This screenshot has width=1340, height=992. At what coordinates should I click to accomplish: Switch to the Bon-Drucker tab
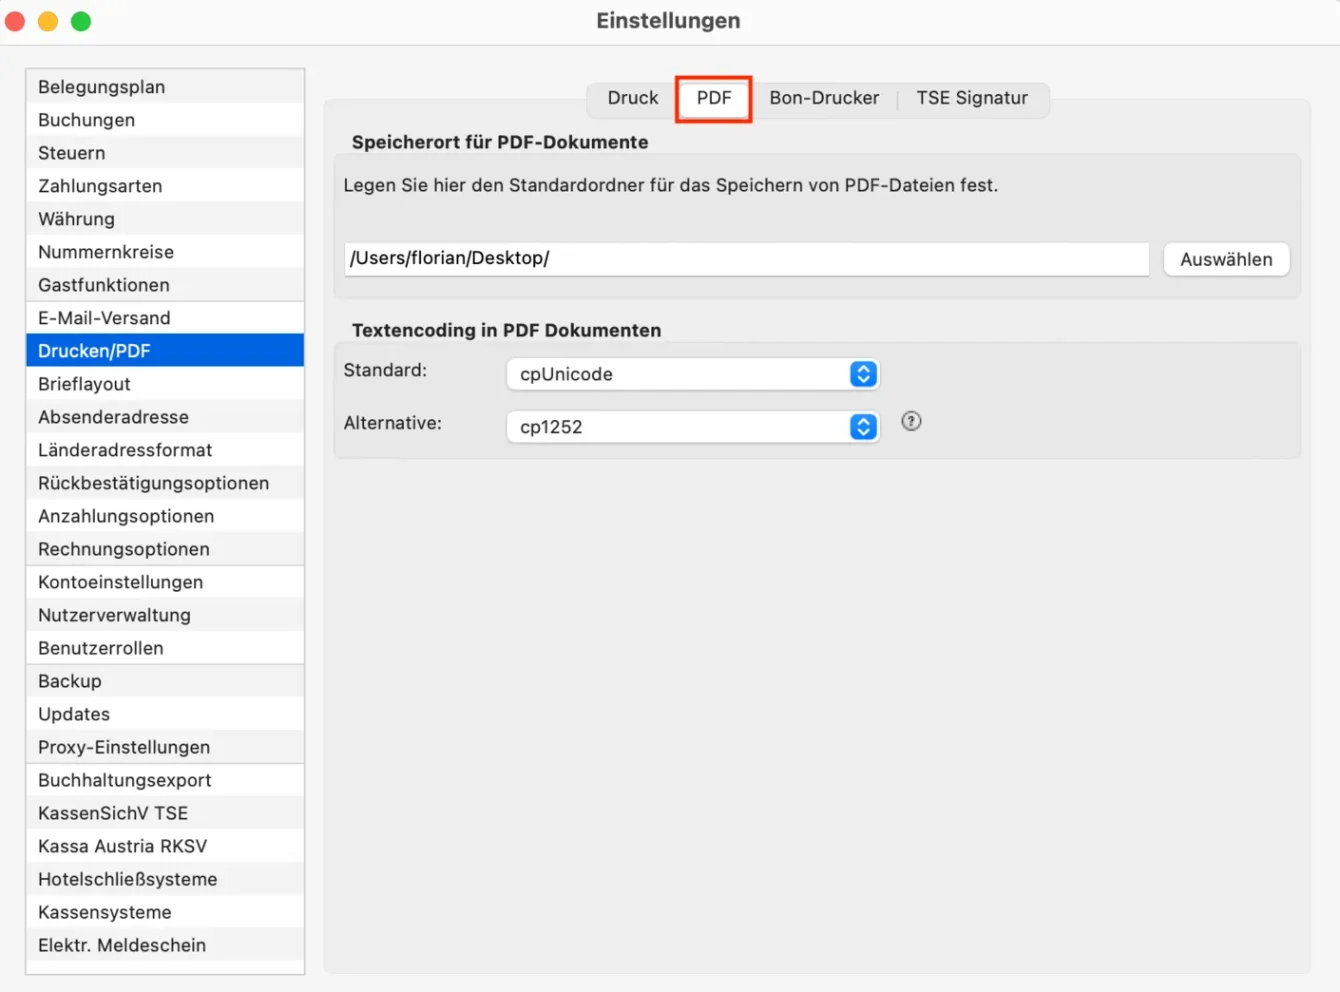coord(824,98)
